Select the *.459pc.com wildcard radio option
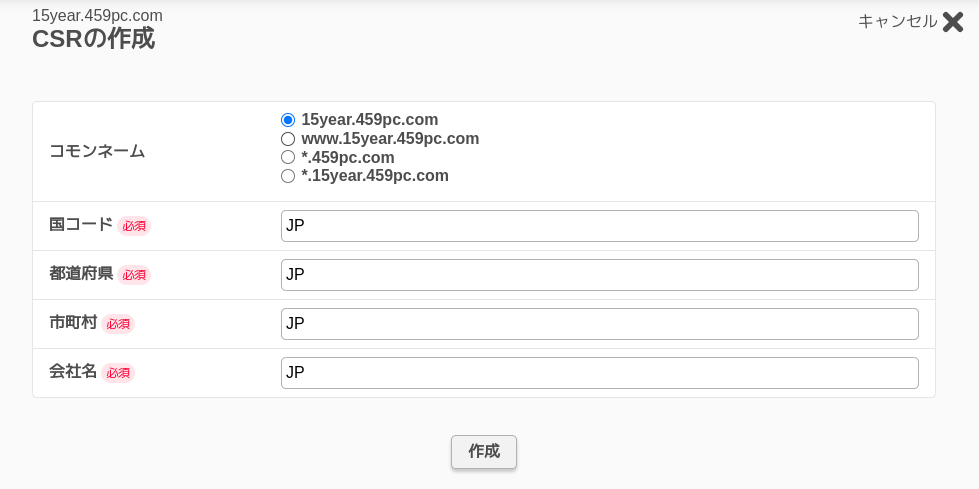This screenshot has height=489, width=979. [288, 158]
